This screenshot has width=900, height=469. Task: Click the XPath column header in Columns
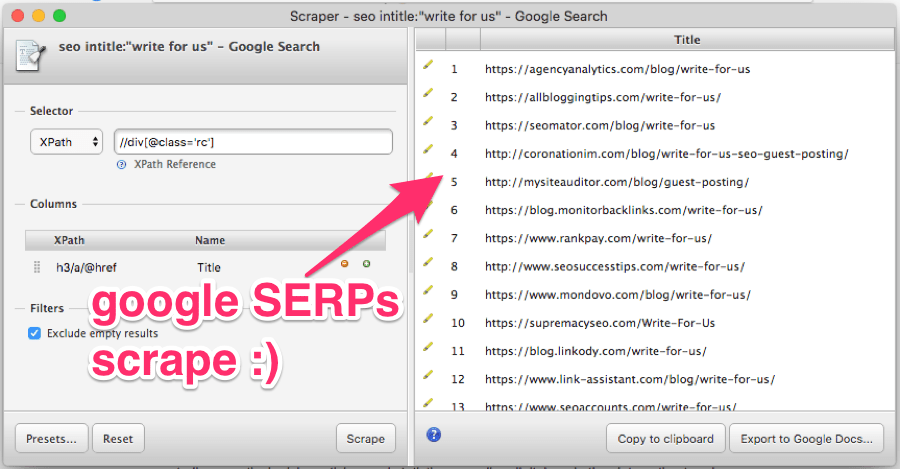coord(69,240)
